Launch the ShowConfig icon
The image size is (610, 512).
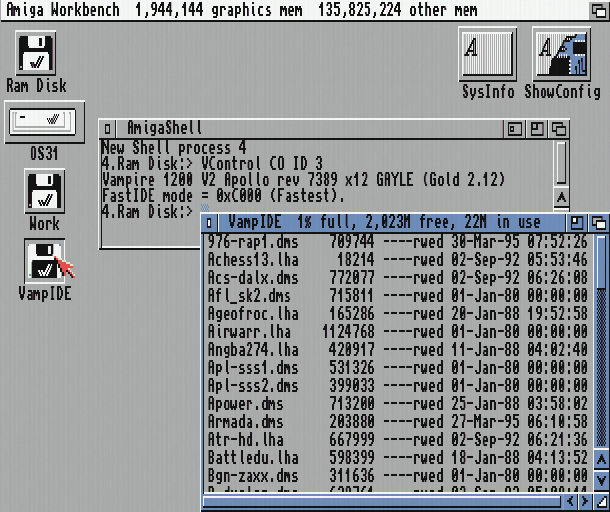pos(561,54)
